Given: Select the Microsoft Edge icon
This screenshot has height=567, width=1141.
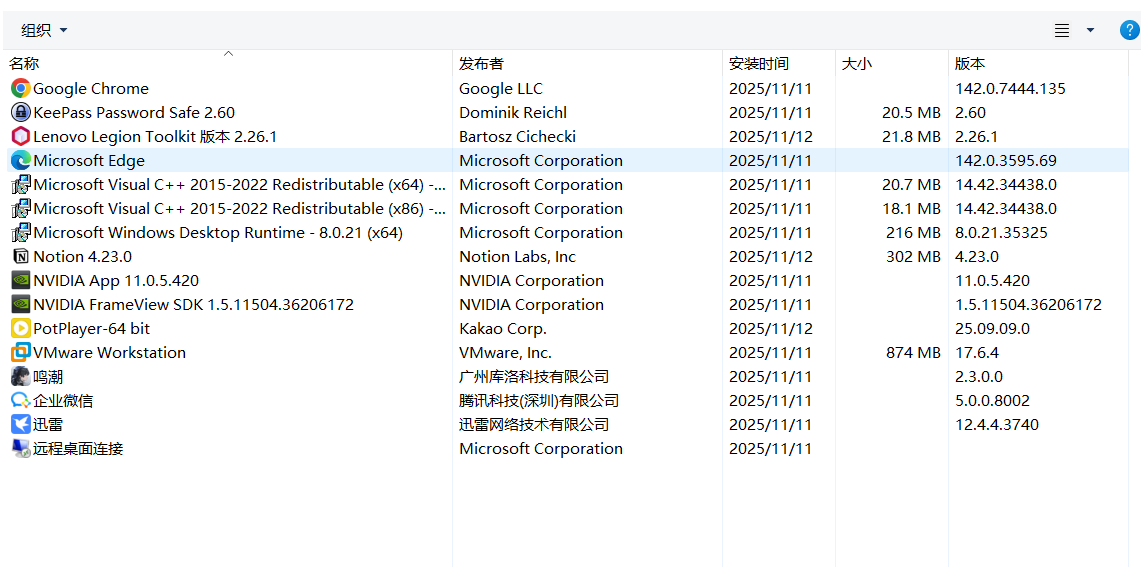Looking at the screenshot, I should pyautogui.click(x=20, y=161).
